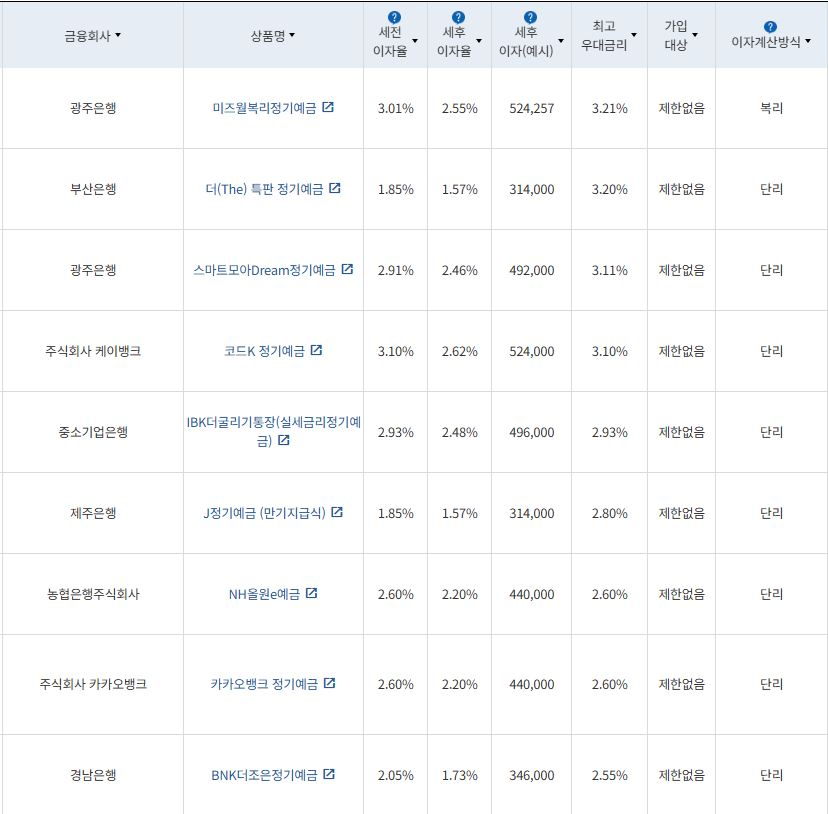Sort by 이자계산방식 column arrow
828x814 pixels.
coord(808,41)
